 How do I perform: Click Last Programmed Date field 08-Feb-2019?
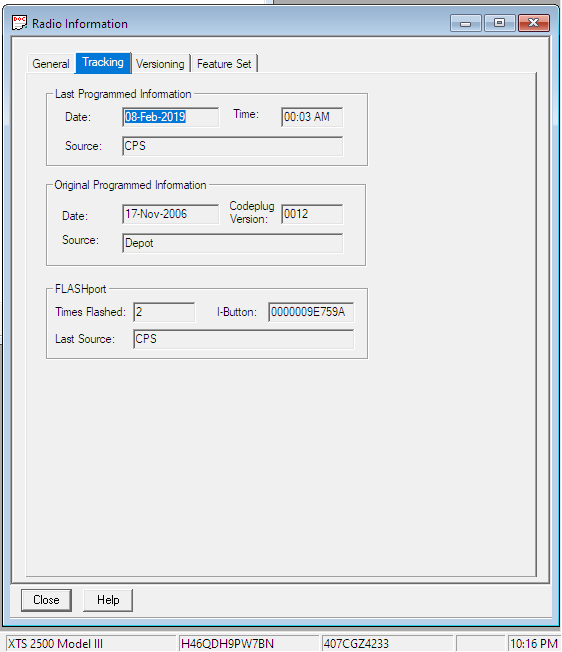(x=170, y=117)
